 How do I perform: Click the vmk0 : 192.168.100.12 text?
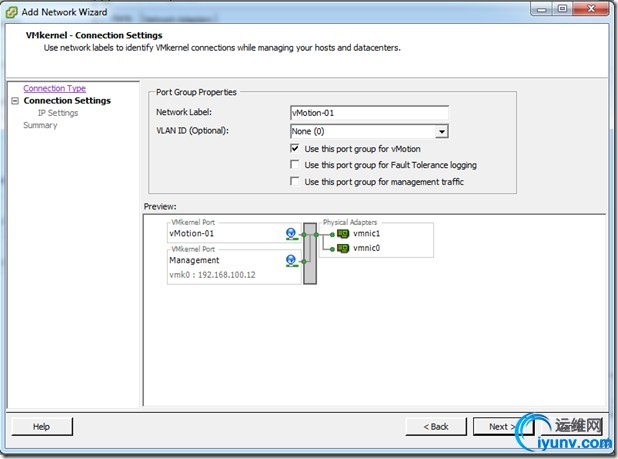pos(212,275)
